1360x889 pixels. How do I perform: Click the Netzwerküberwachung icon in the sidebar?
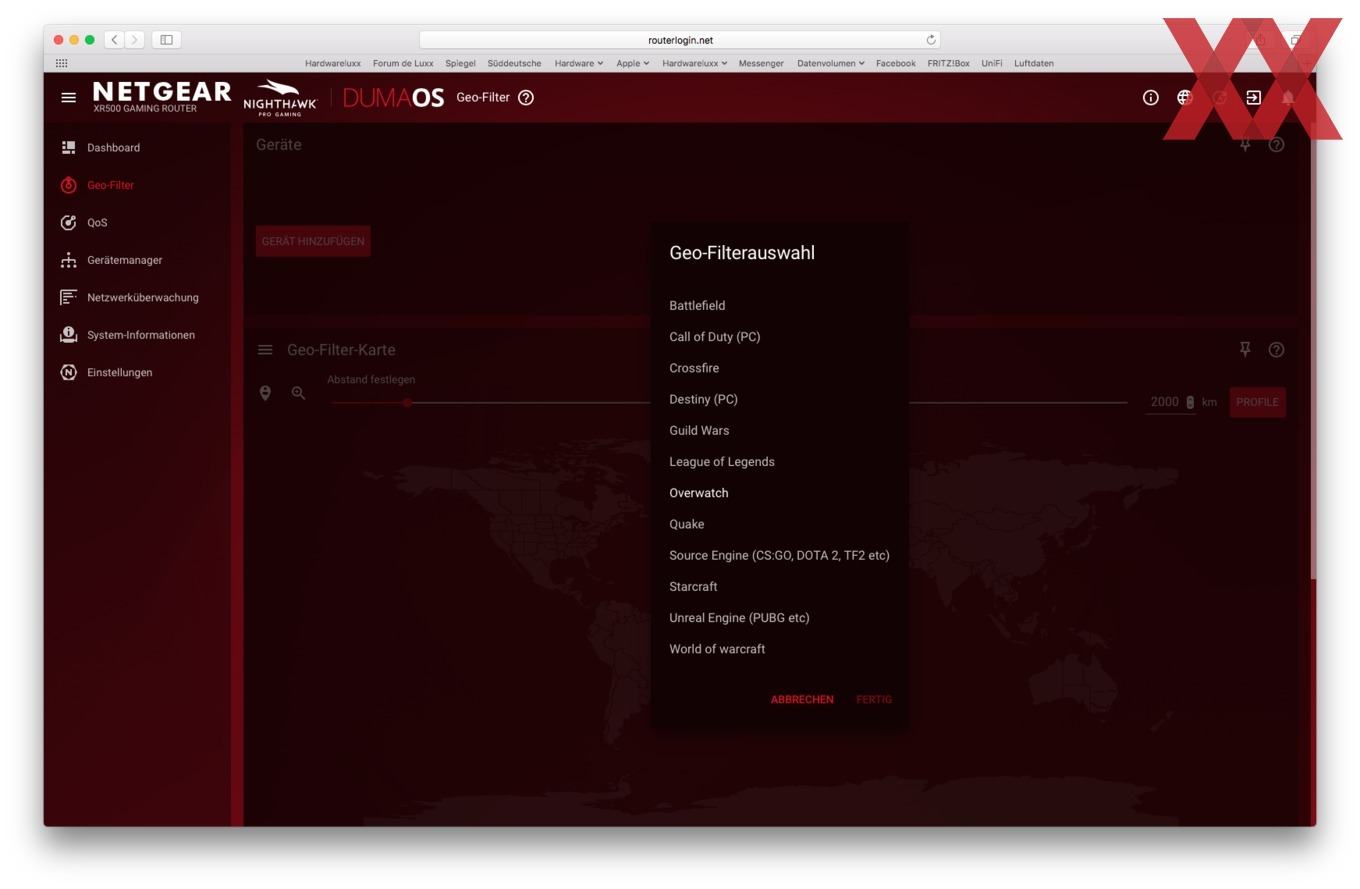68,297
